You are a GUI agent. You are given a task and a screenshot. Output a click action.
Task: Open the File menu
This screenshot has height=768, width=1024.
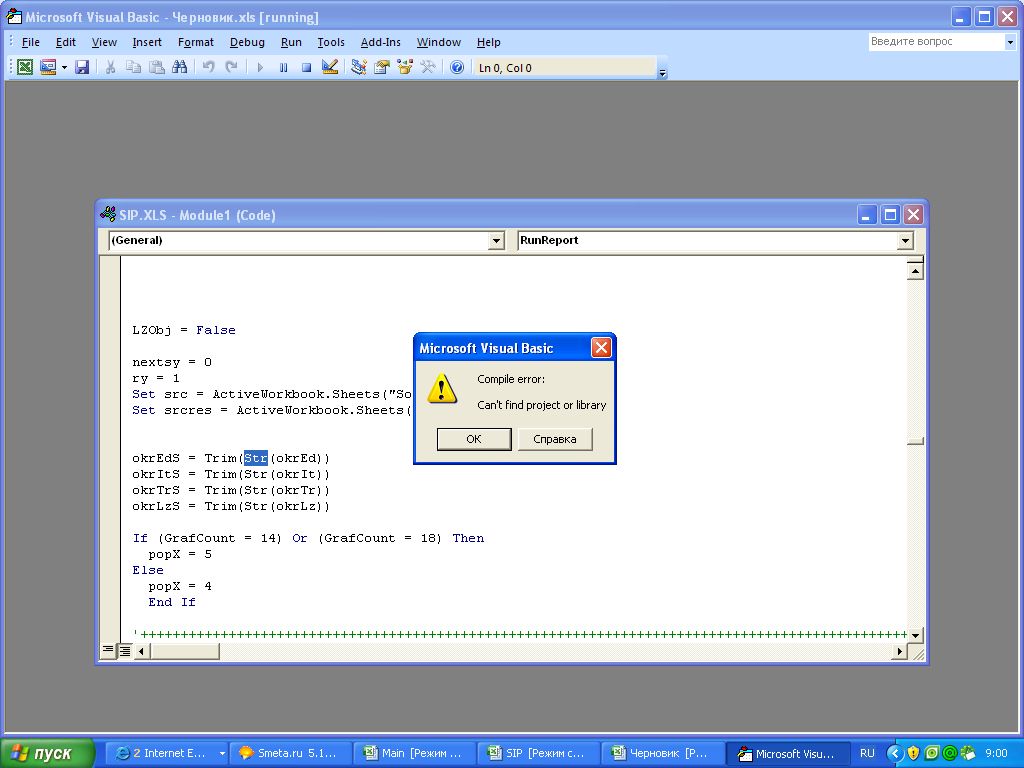pos(30,42)
